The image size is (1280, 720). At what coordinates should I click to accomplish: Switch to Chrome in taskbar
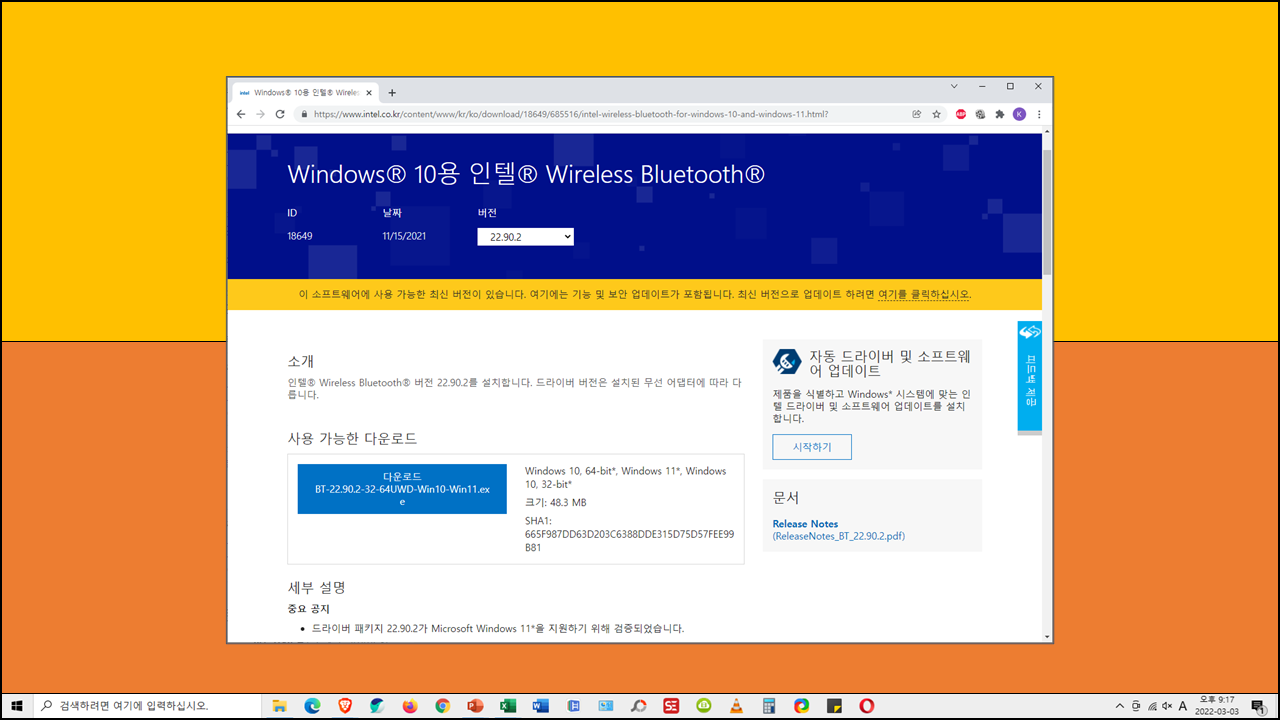tap(442, 706)
